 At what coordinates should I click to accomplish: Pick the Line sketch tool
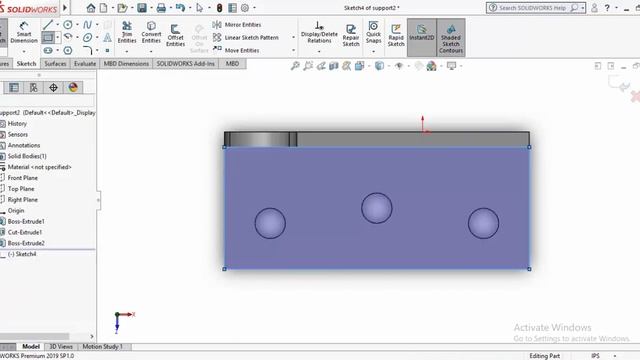48,25
